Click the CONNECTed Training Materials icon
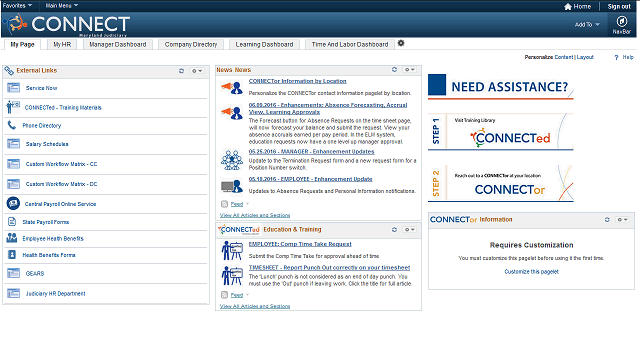The image size is (640, 360). [x=13, y=107]
